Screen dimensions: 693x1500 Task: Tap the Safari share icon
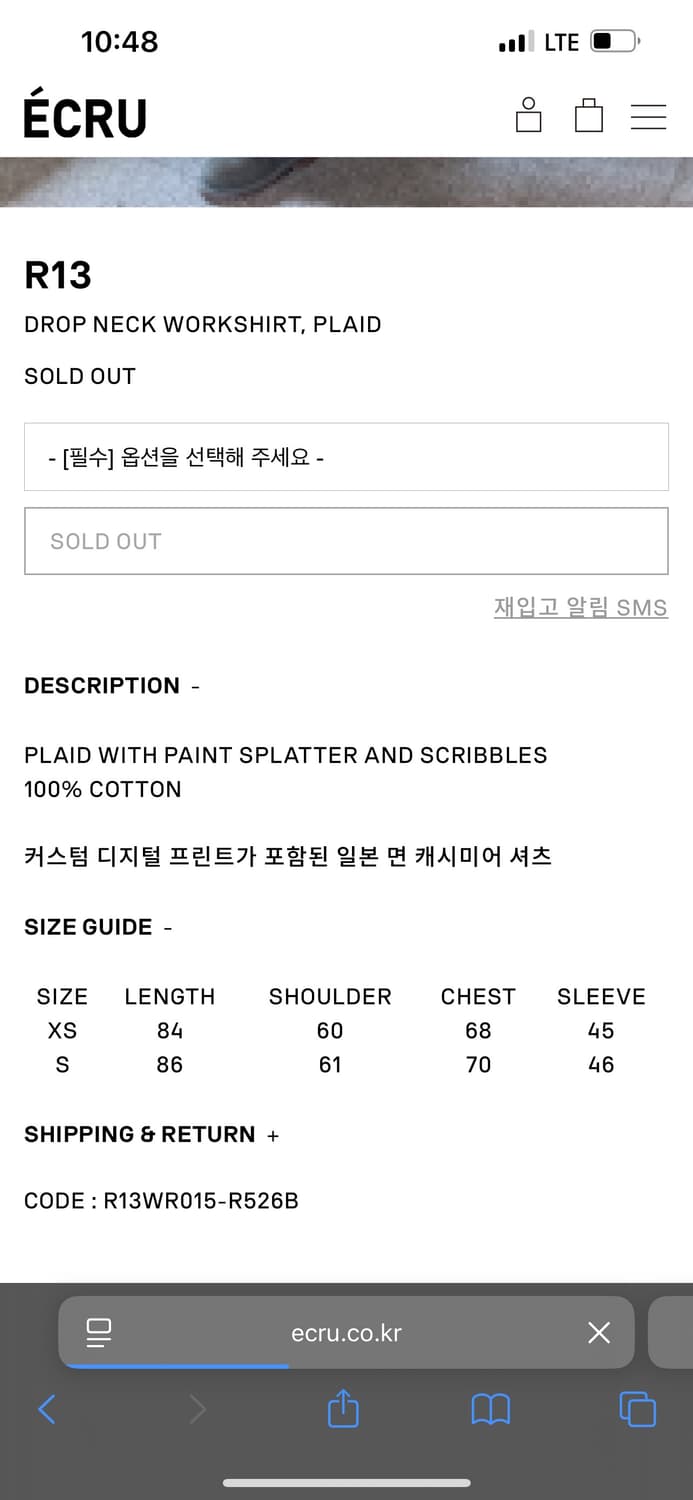coord(343,1408)
